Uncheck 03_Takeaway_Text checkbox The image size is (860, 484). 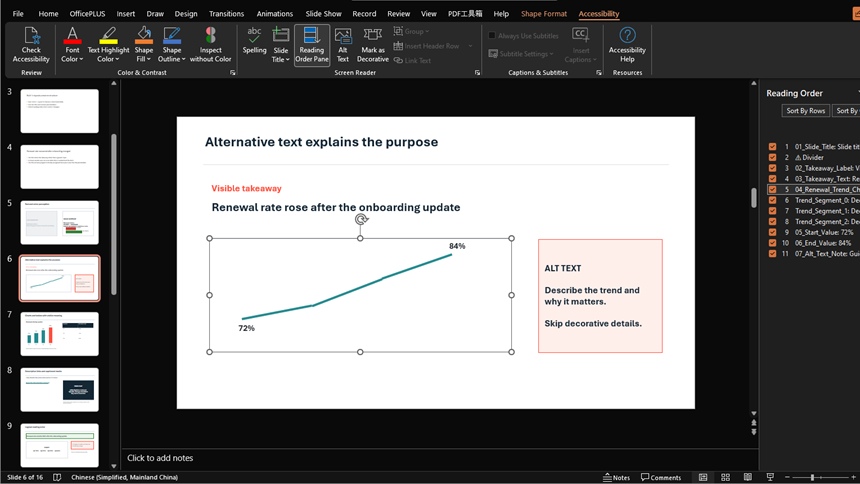(772, 179)
